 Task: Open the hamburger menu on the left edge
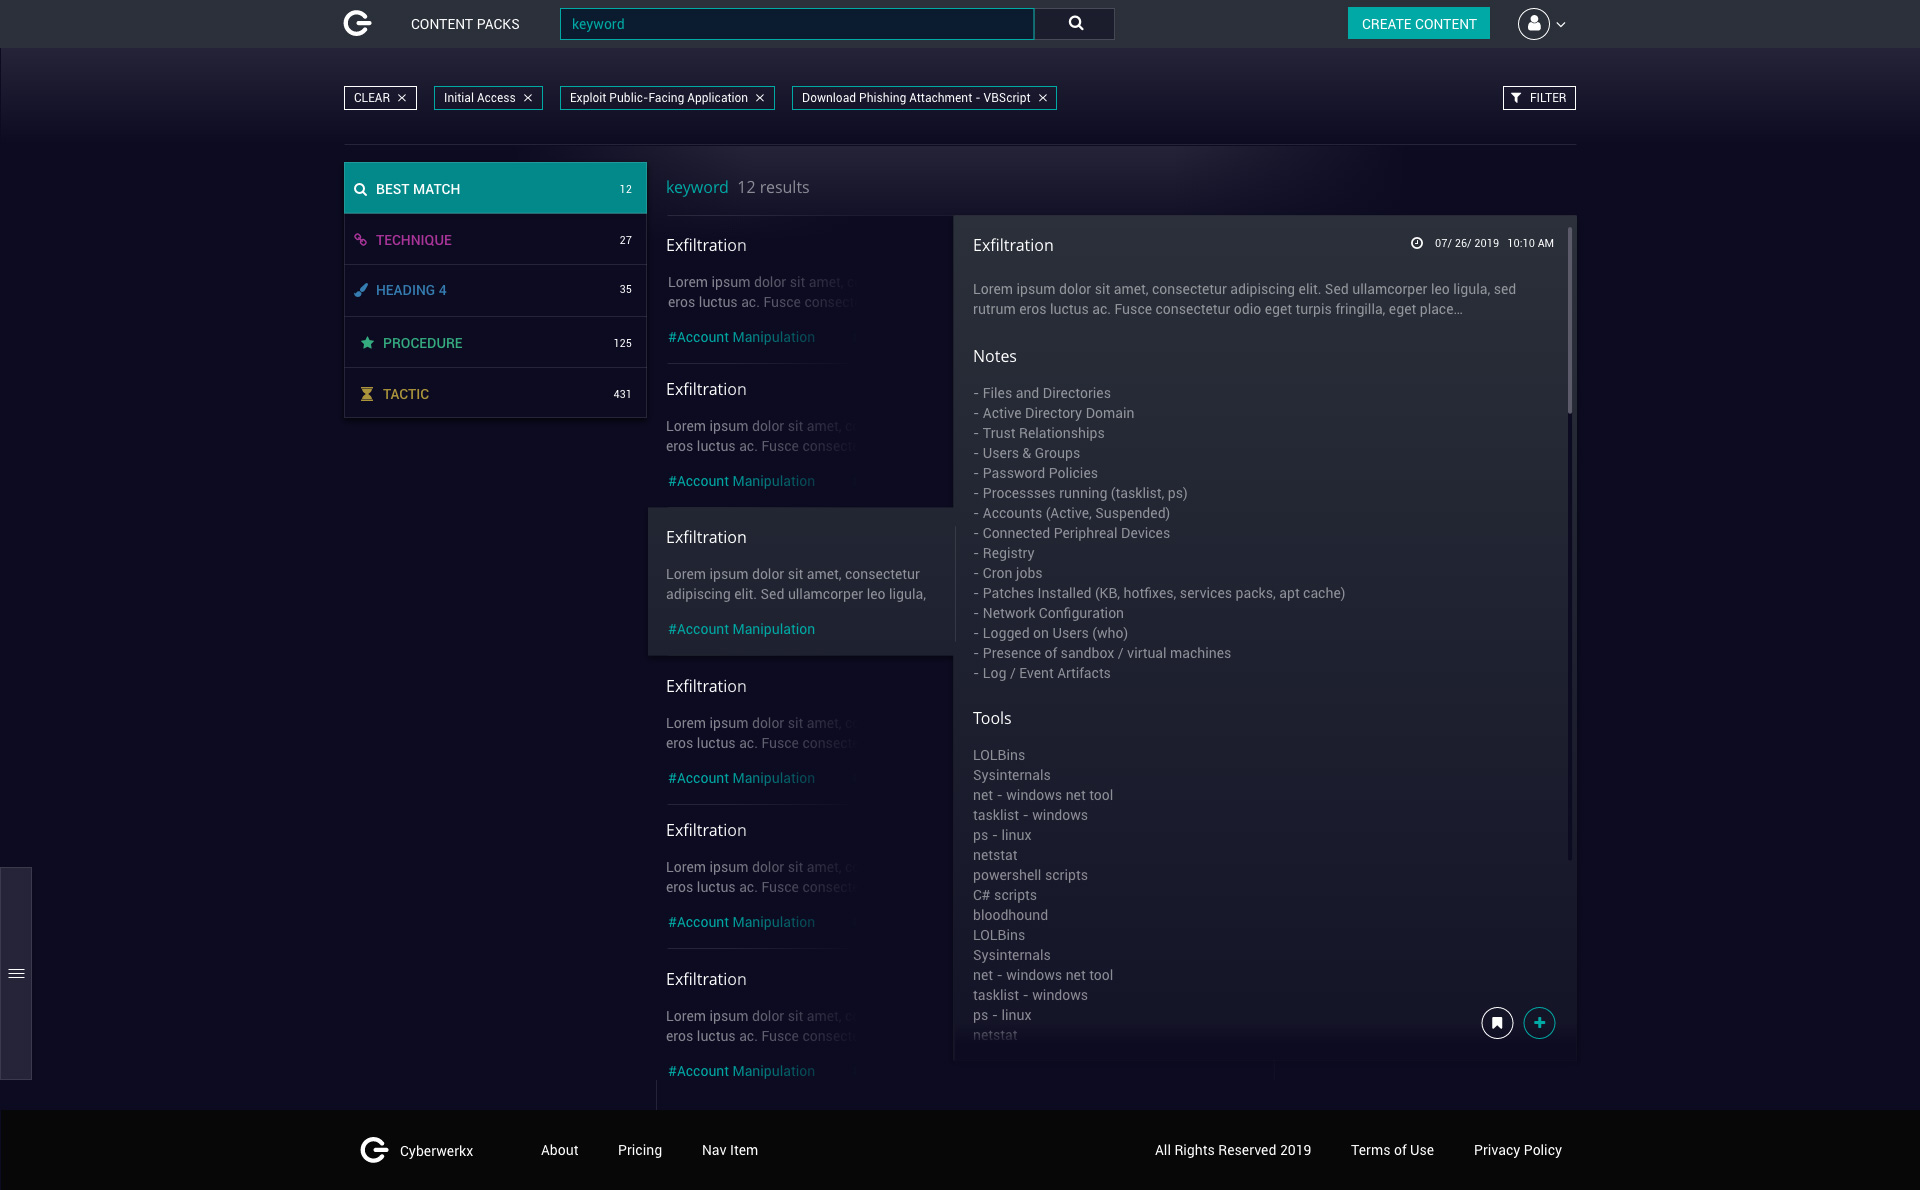pyautogui.click(x=16, y=972)
